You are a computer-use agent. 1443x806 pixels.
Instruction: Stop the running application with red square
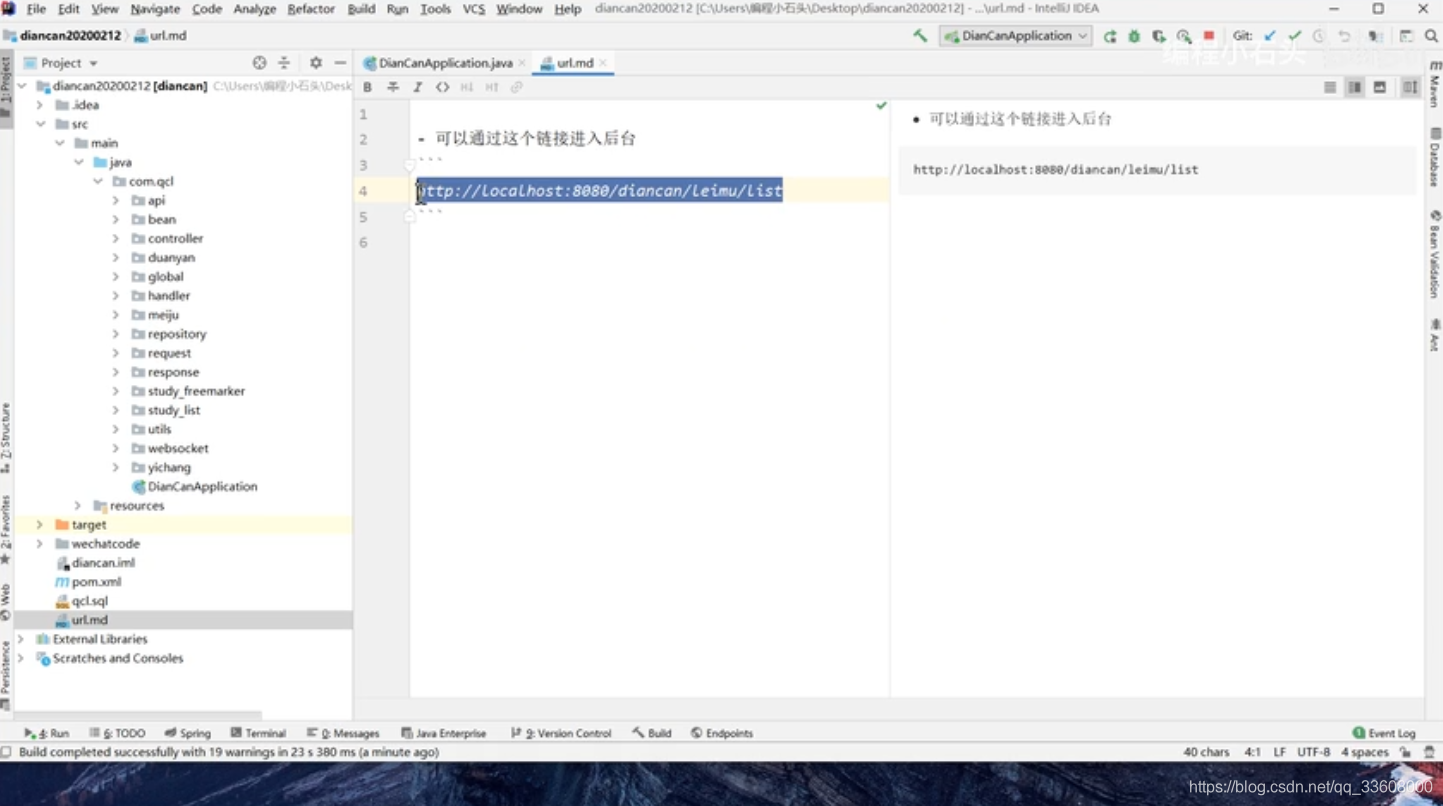click(1209, 36)
